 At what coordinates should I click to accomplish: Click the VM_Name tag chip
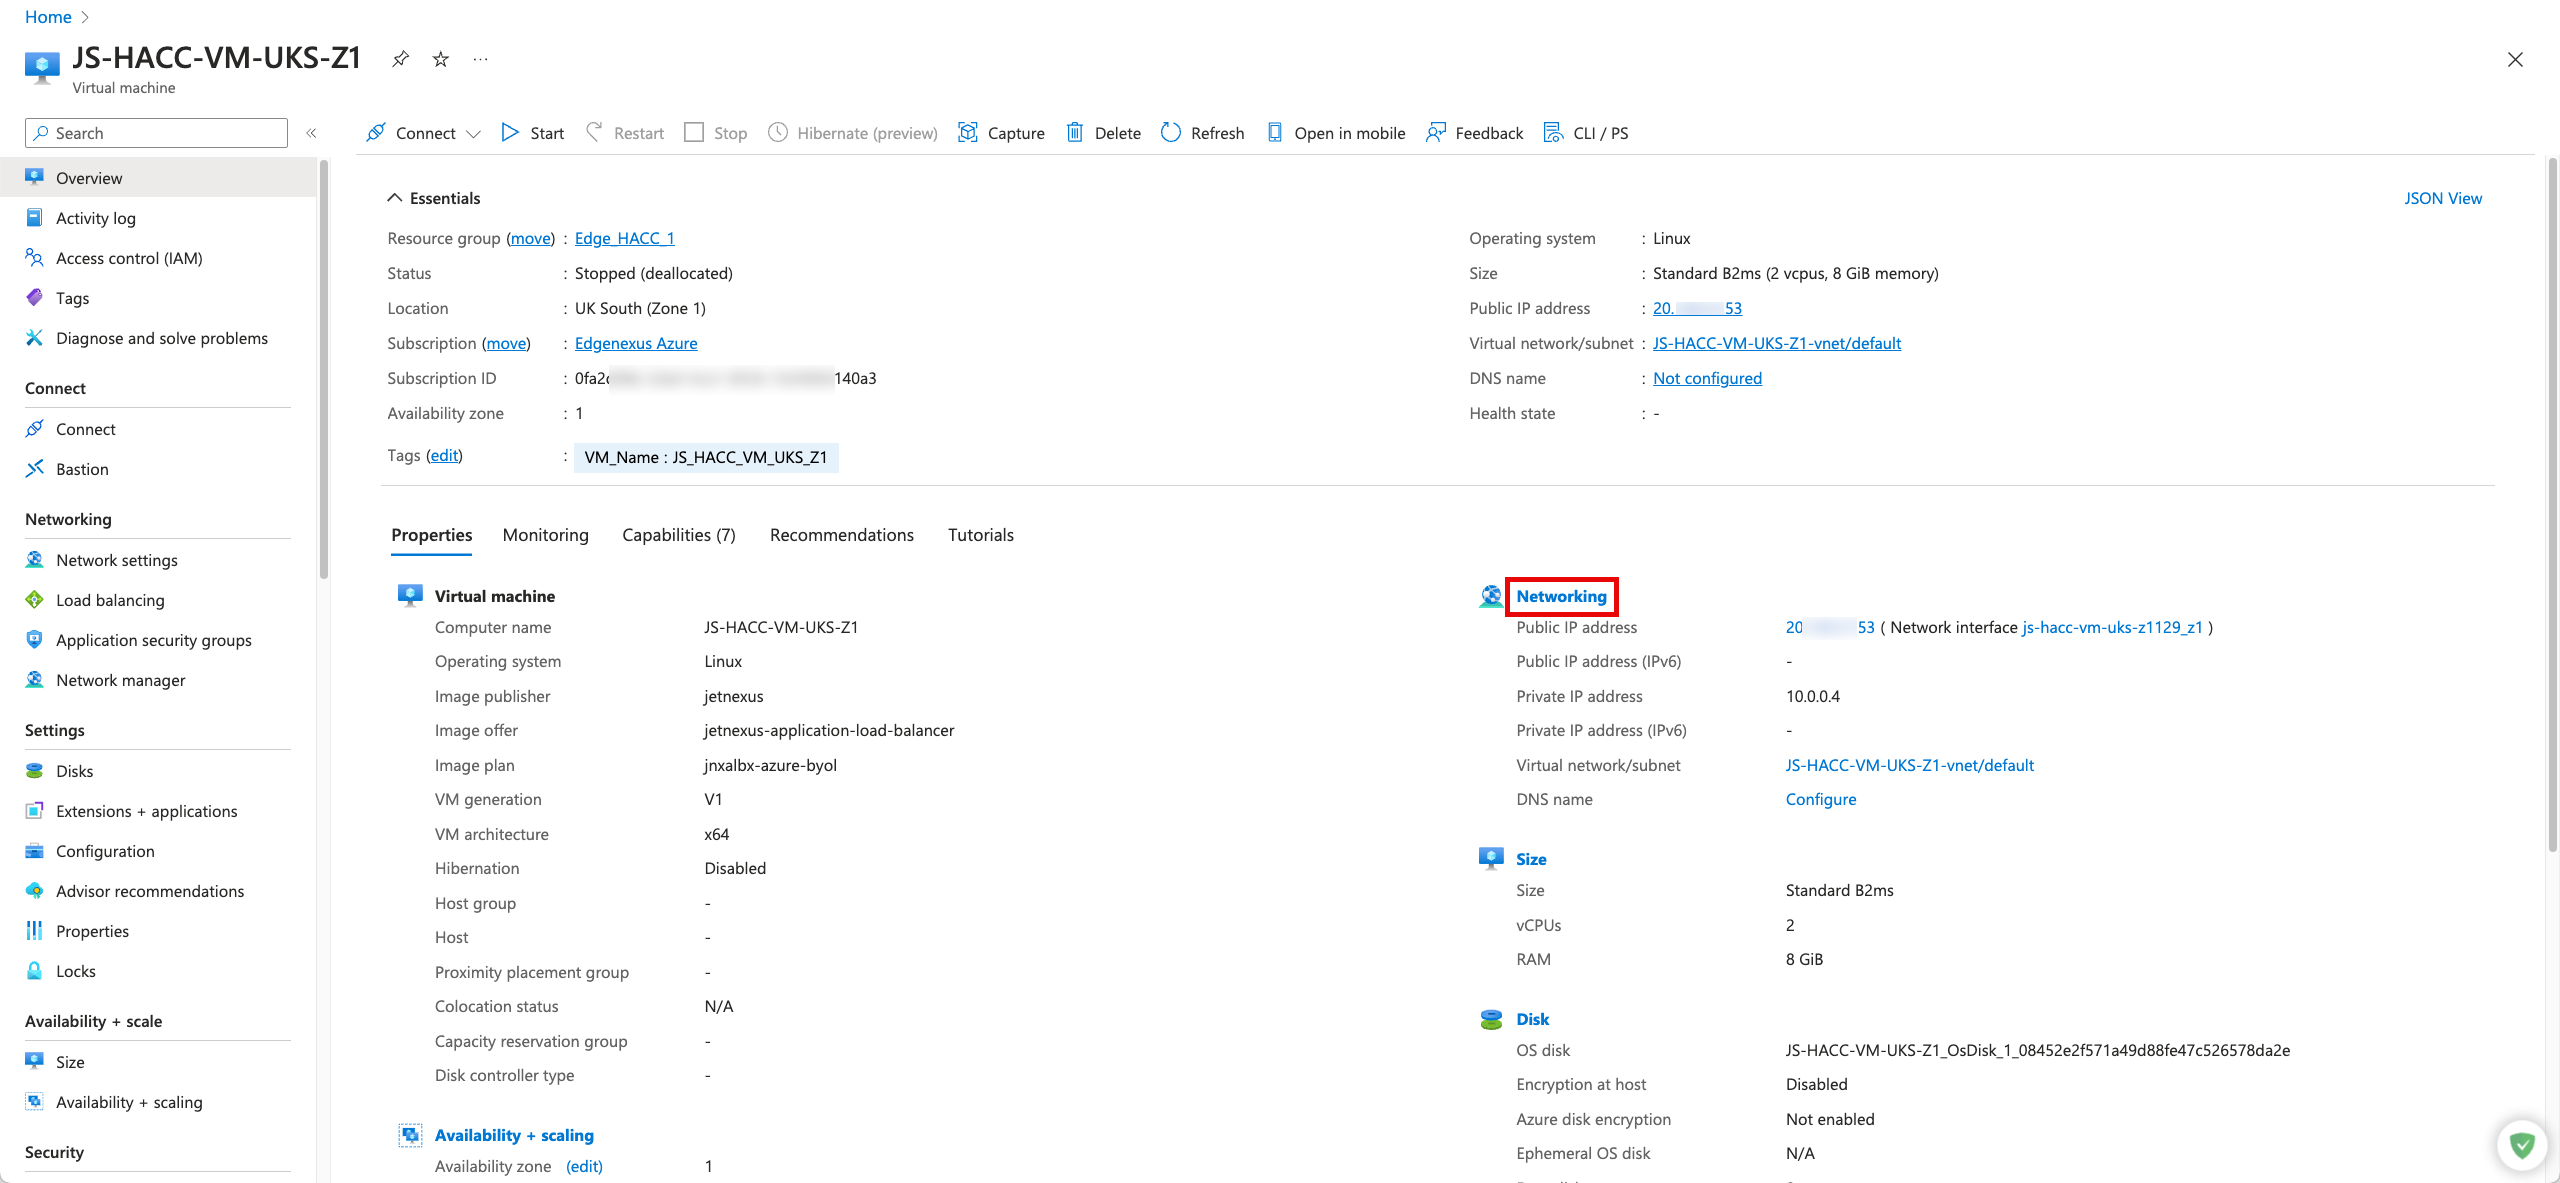pyautogui.click(x=706, y=457)
